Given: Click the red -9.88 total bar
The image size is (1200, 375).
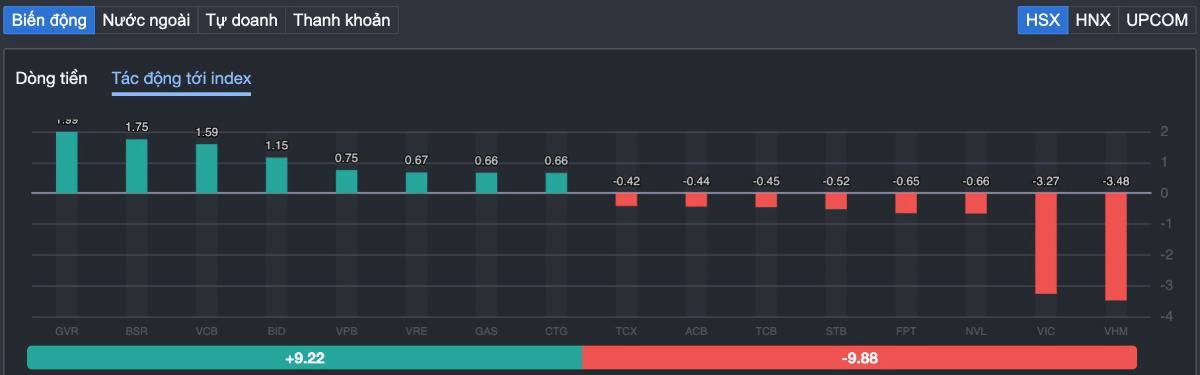Looking at the screenshot, I should 859,357.
